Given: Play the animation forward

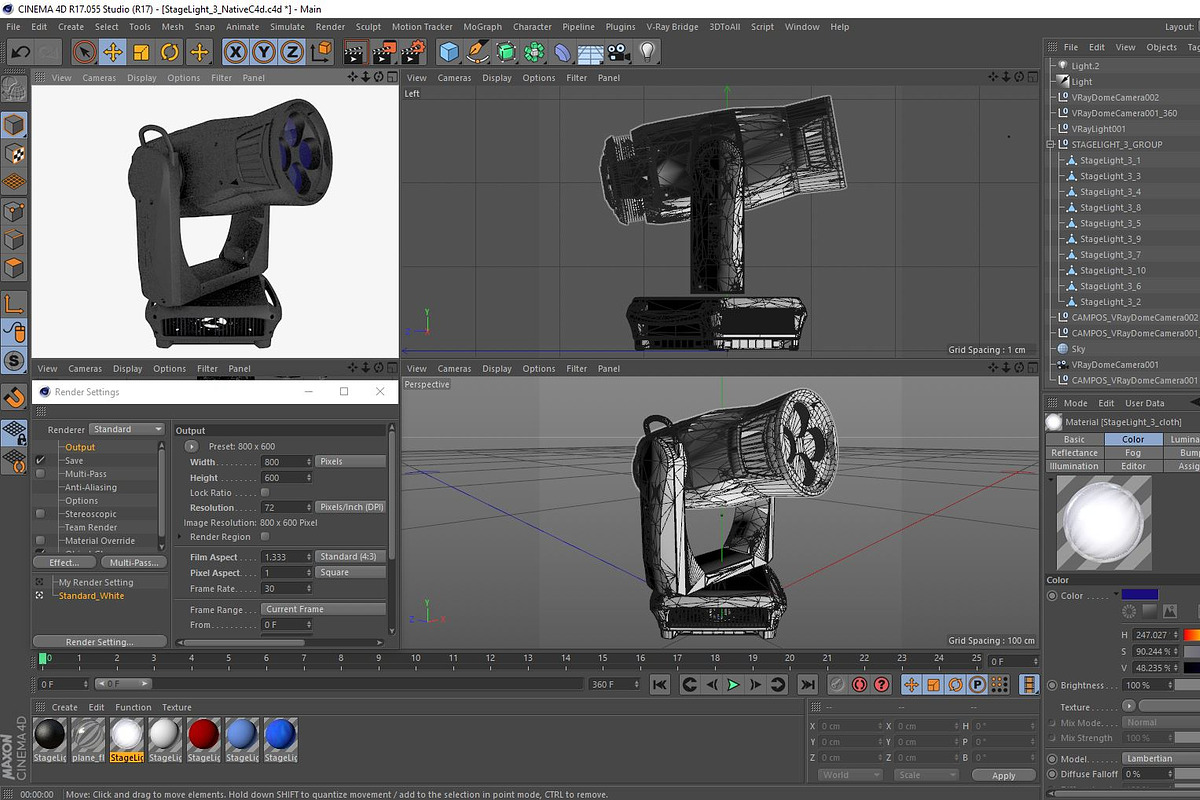Looking at the screenshot, I should 733,684.
